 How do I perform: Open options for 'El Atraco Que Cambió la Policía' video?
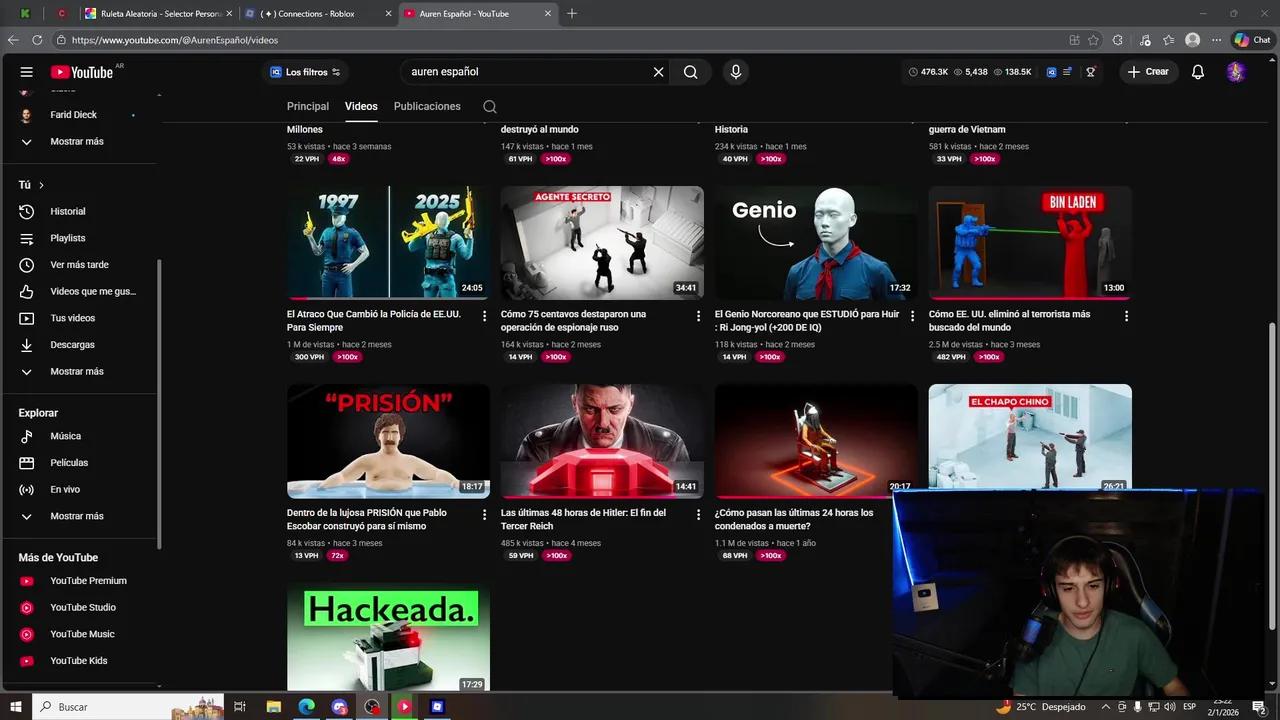click(x=485, y=316)
